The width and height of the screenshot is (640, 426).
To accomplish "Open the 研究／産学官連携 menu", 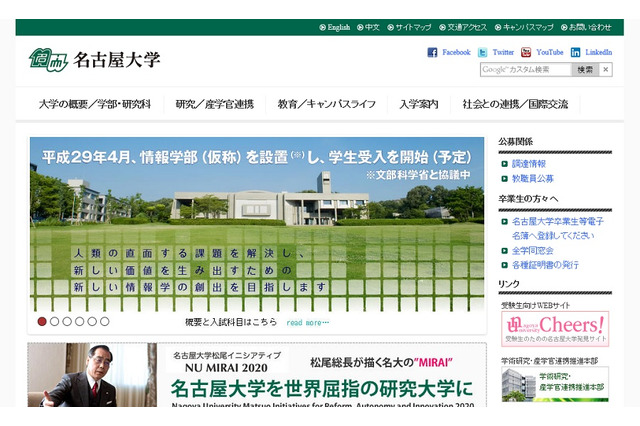I will tap(215, 104).
